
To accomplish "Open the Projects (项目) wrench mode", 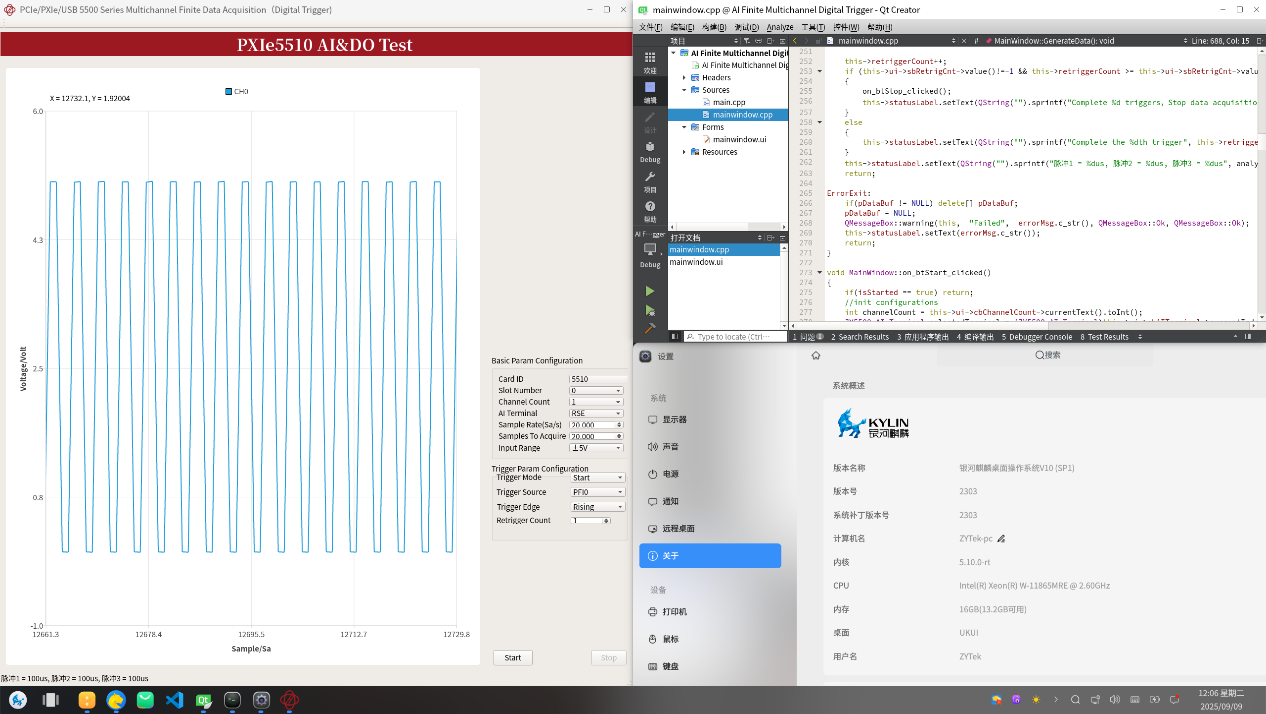I will pyautogui.click(x=650, y=181).
